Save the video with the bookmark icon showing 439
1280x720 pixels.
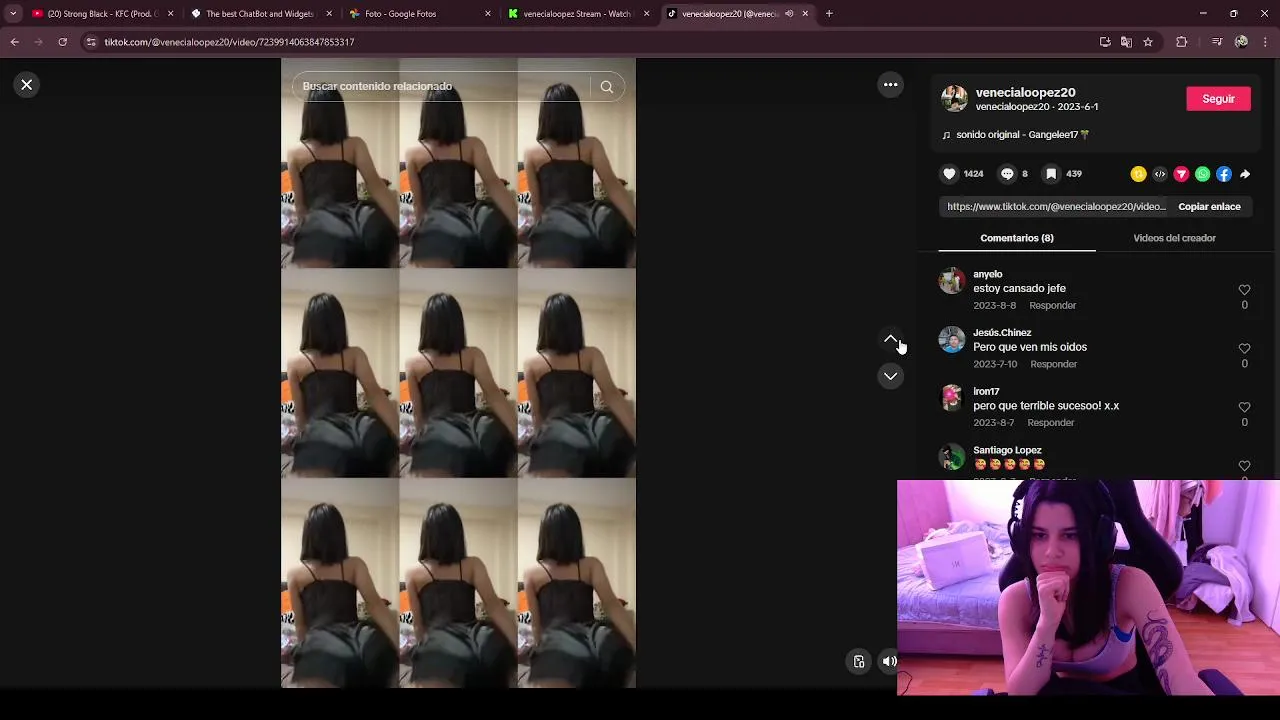[x=1051, y=174]
